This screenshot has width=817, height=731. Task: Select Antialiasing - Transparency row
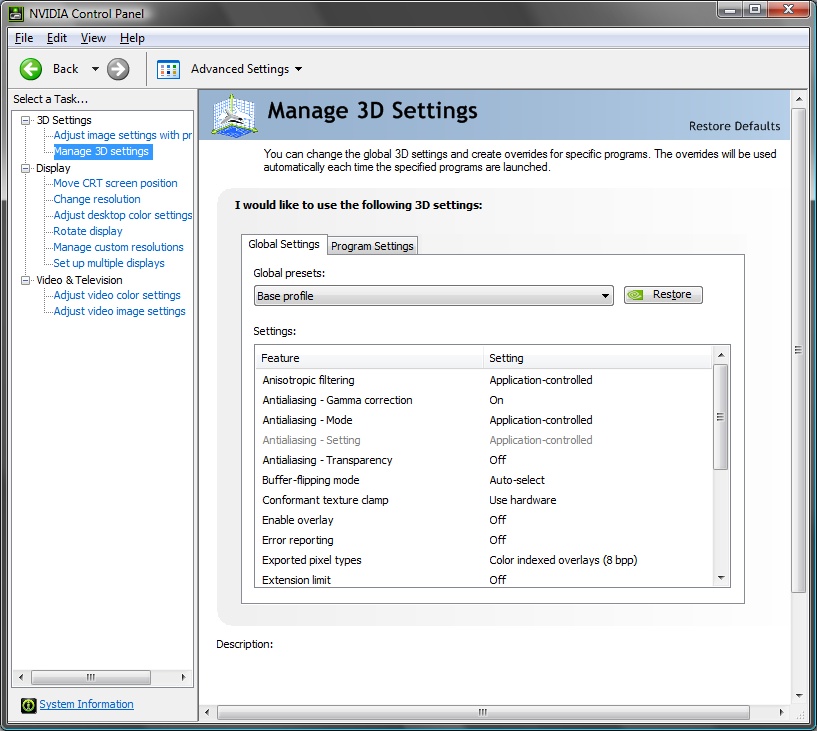click(x=484, y=460)
